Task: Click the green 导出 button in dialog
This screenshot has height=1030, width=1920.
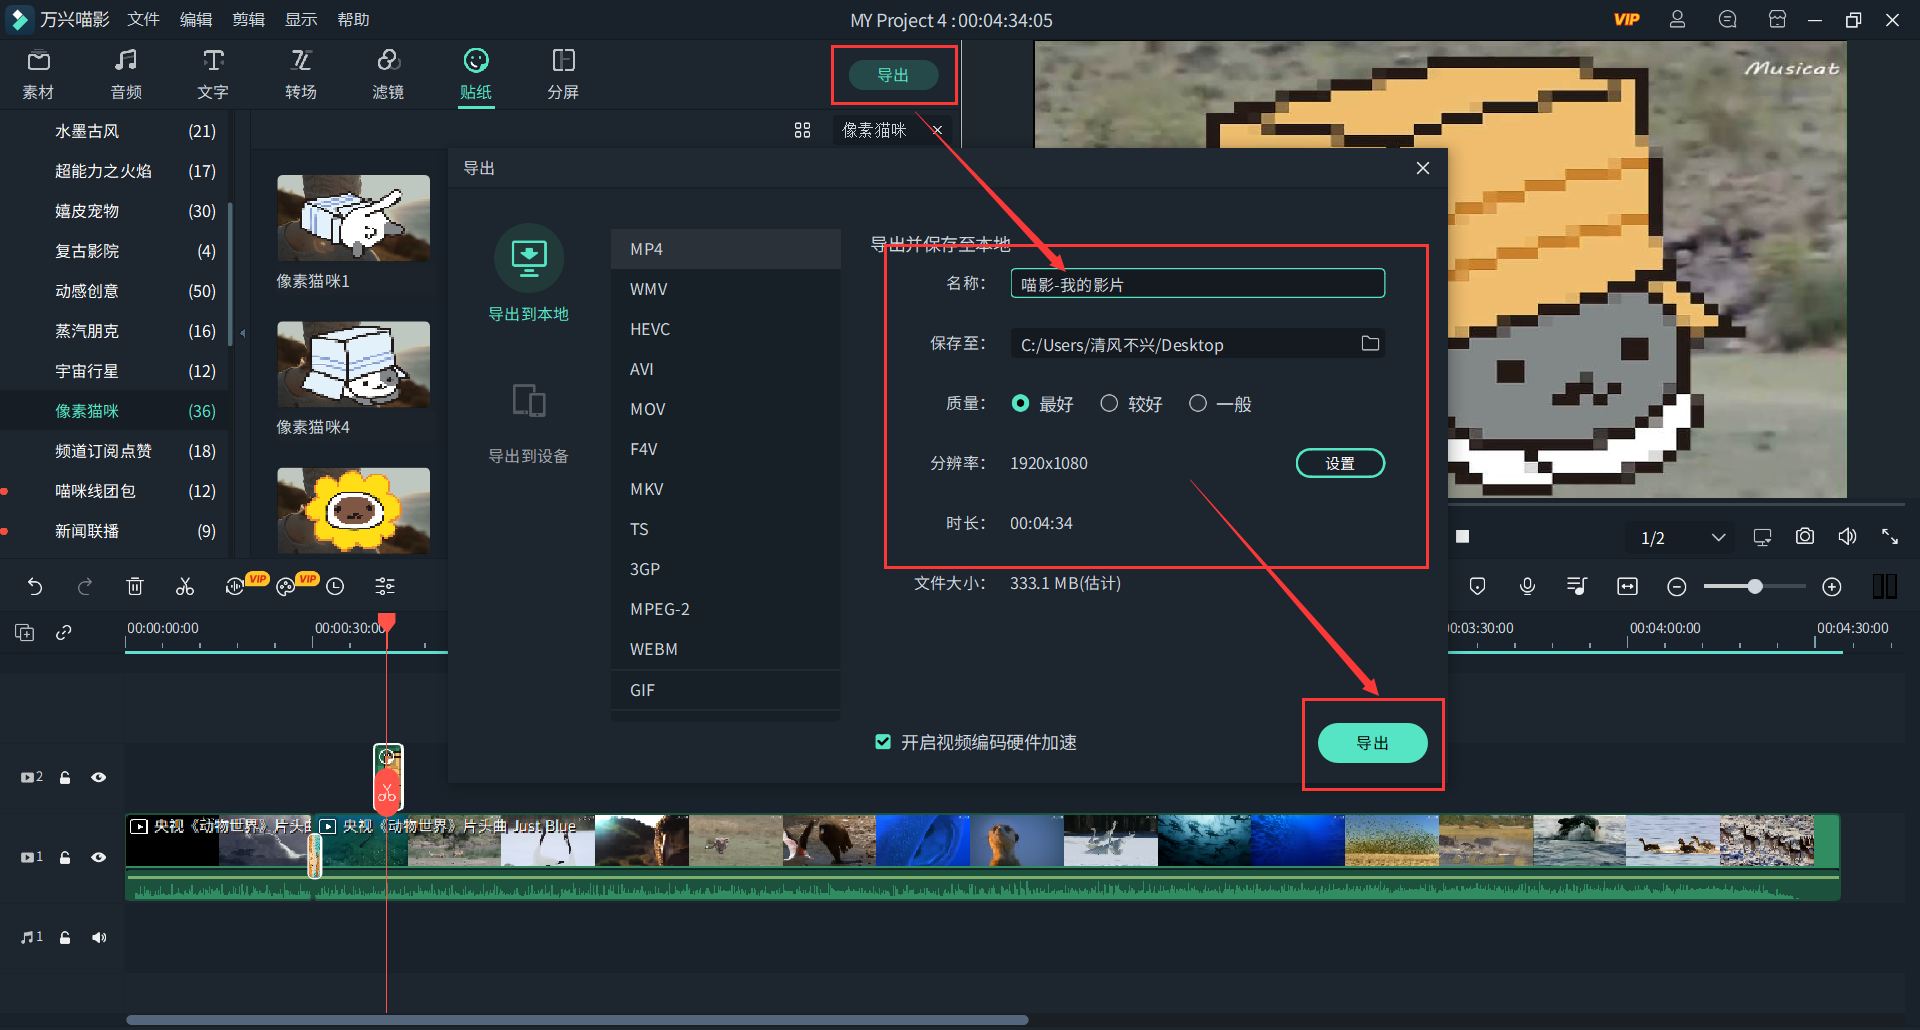Action: point(1372,743)
